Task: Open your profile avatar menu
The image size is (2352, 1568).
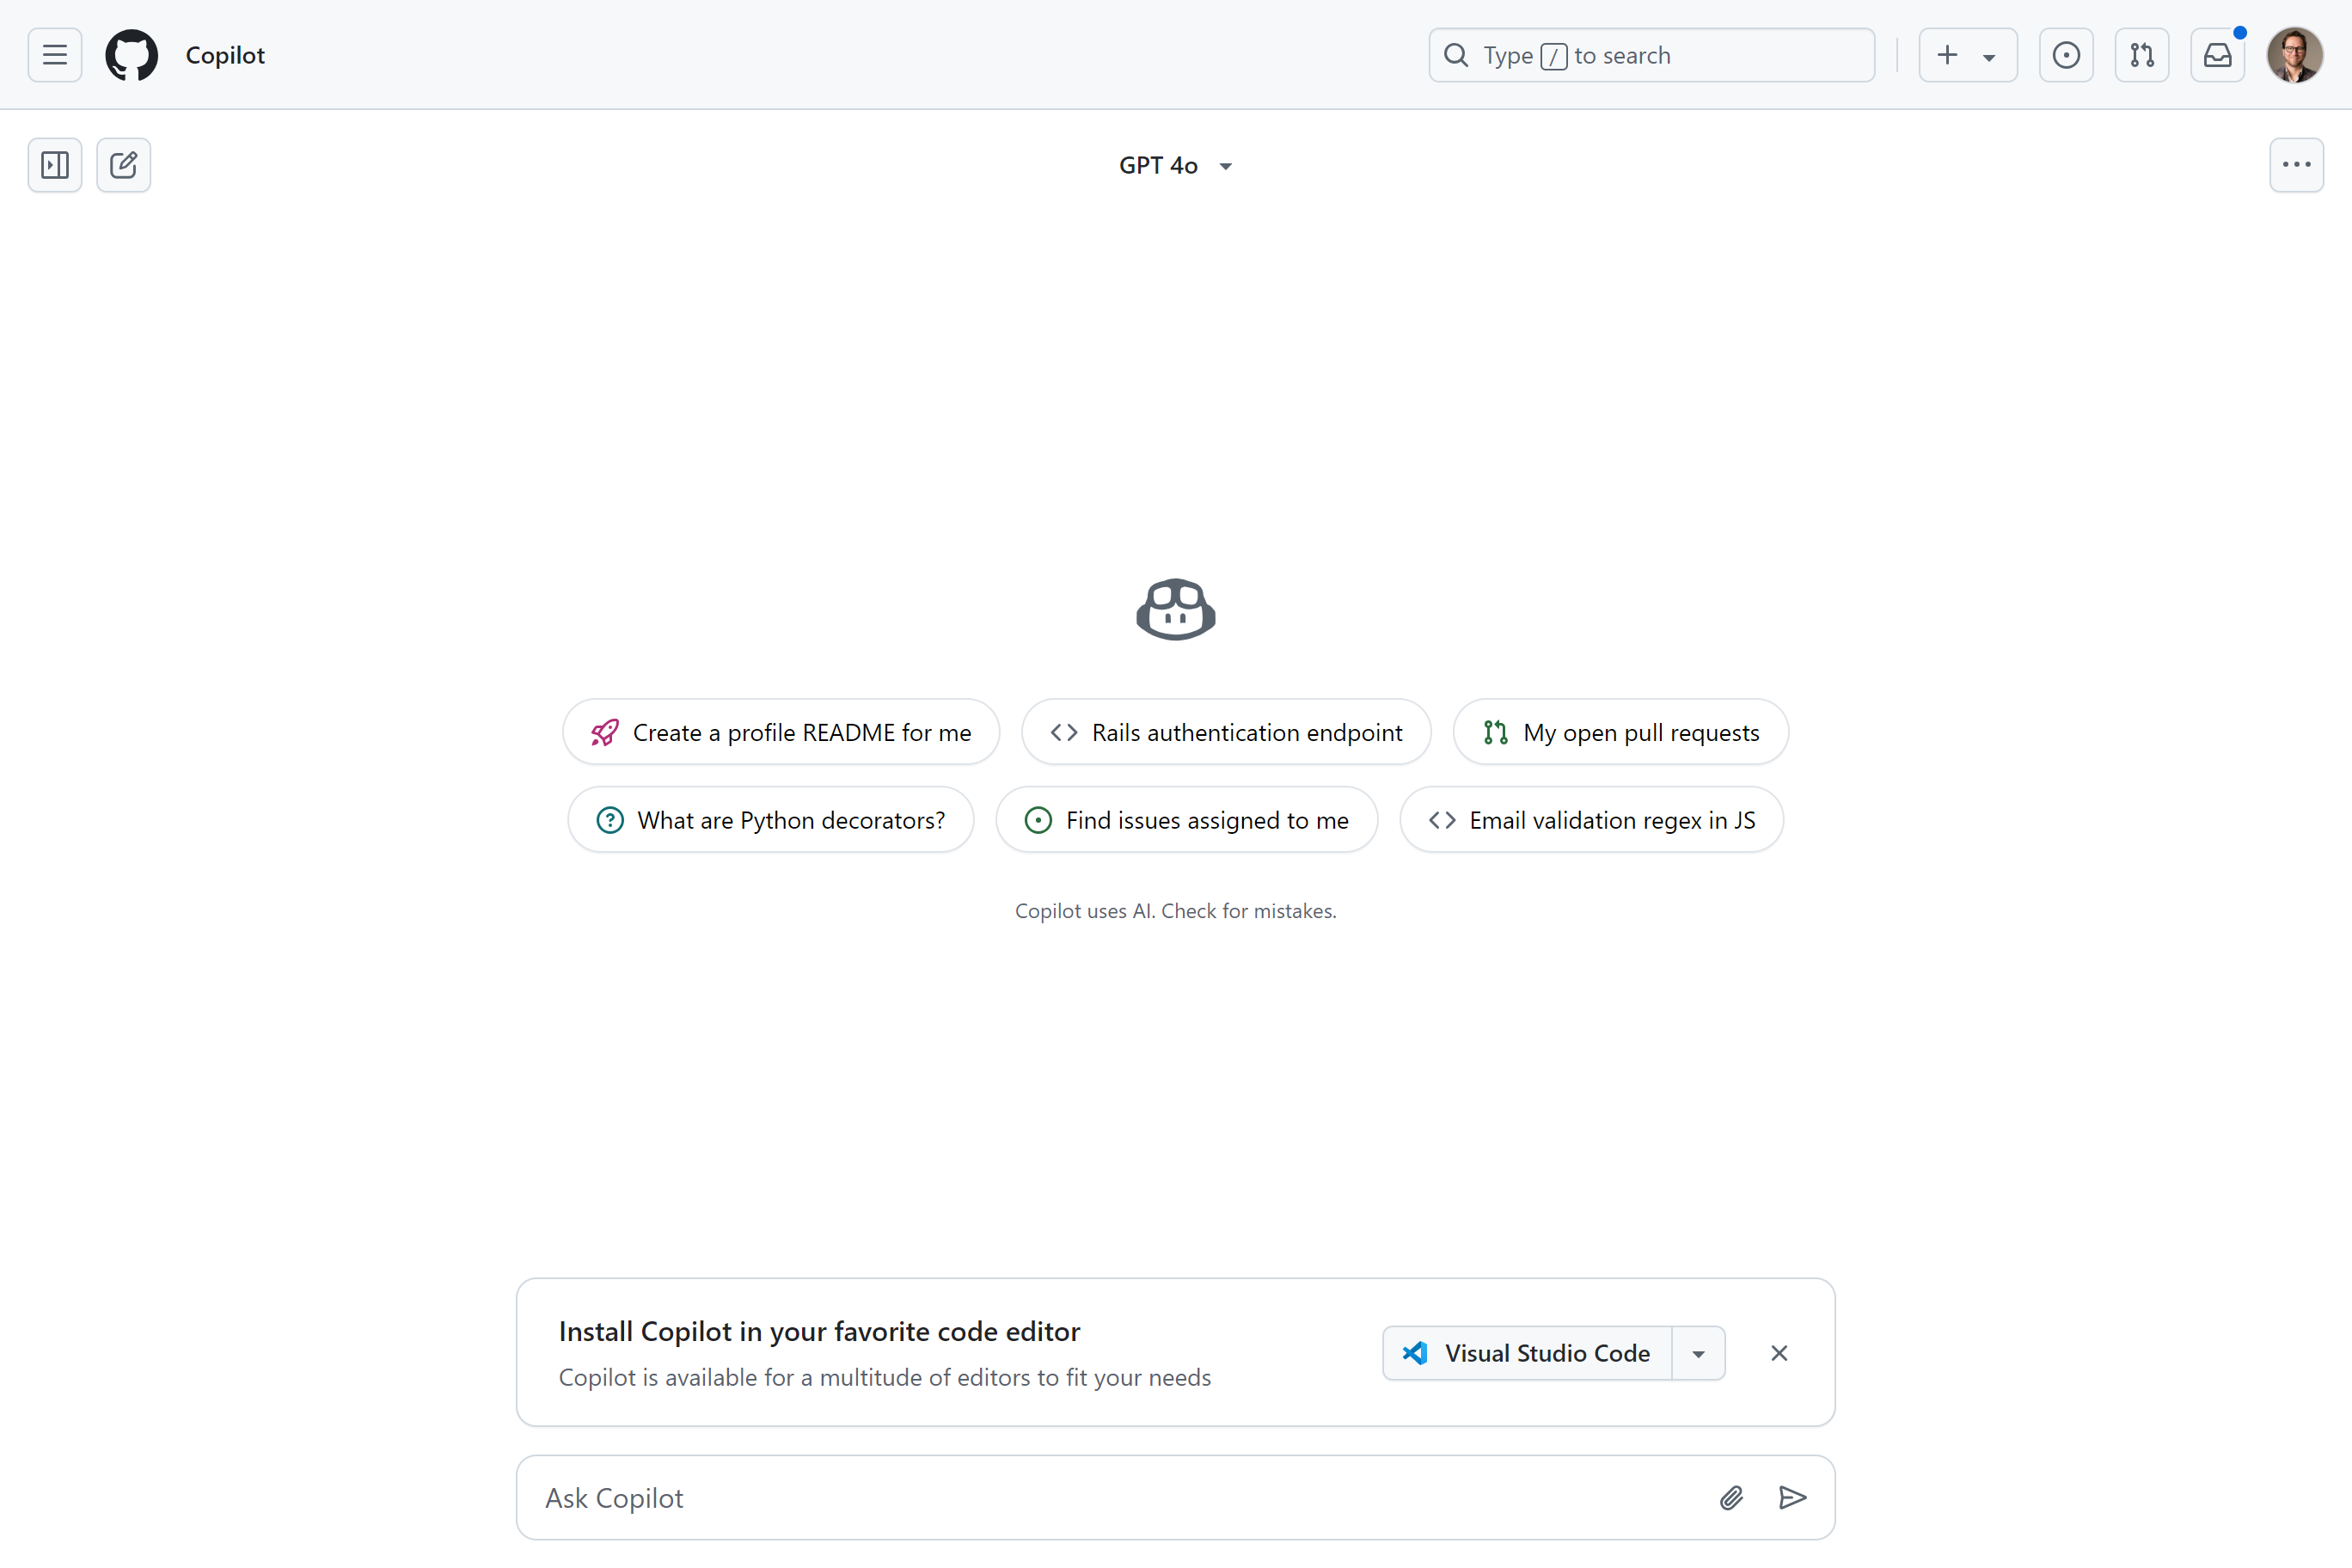Action: point(2294,55)
